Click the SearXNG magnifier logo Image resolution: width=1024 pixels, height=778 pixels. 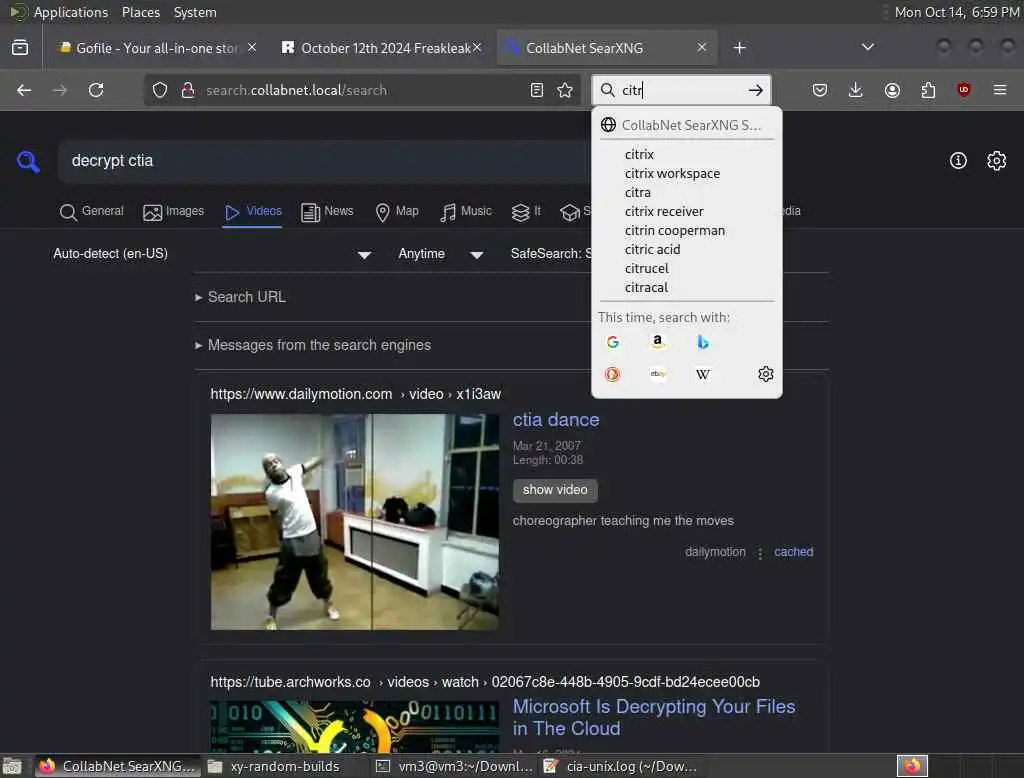tap(28, 161)
